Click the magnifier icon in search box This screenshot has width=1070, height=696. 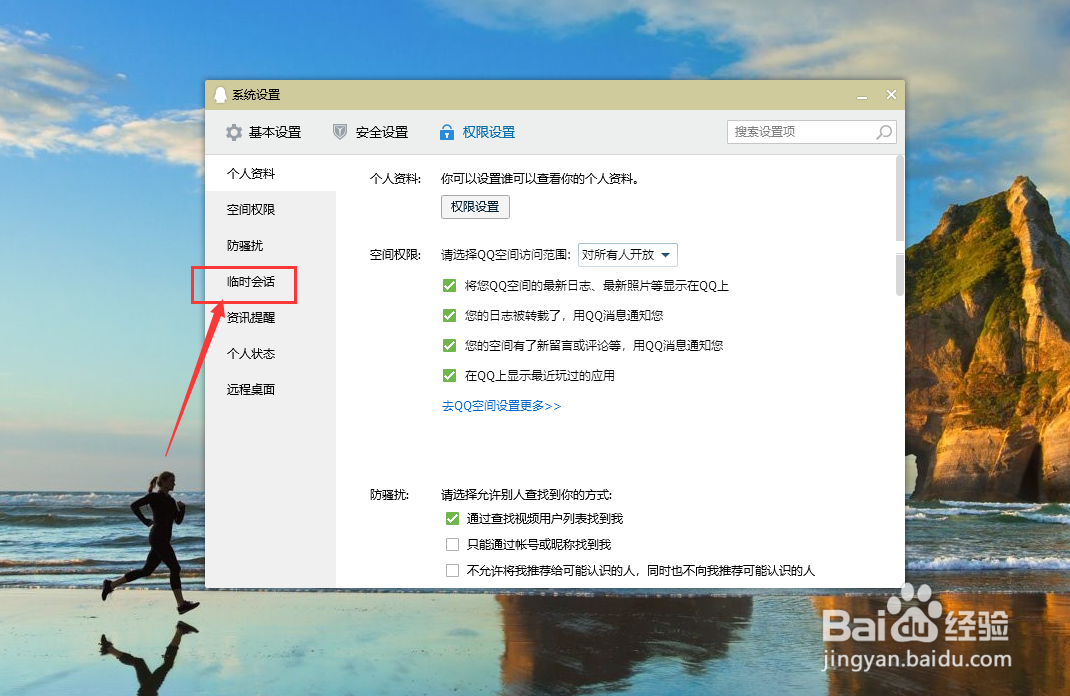click(882, 131)
